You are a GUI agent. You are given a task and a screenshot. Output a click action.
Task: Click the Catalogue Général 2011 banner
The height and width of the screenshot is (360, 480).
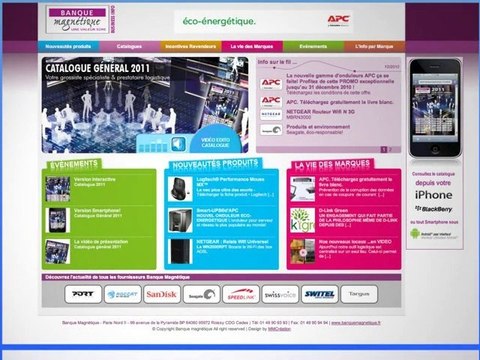coord(145,105)
